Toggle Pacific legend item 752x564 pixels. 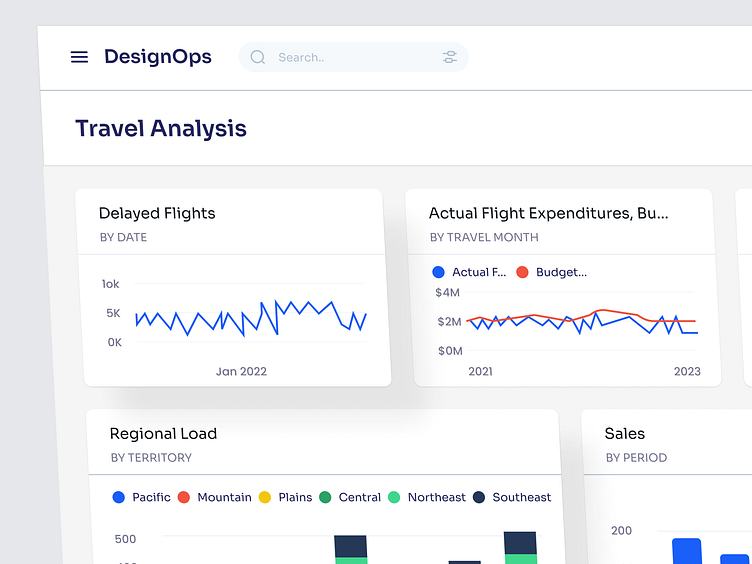[141, 497]
